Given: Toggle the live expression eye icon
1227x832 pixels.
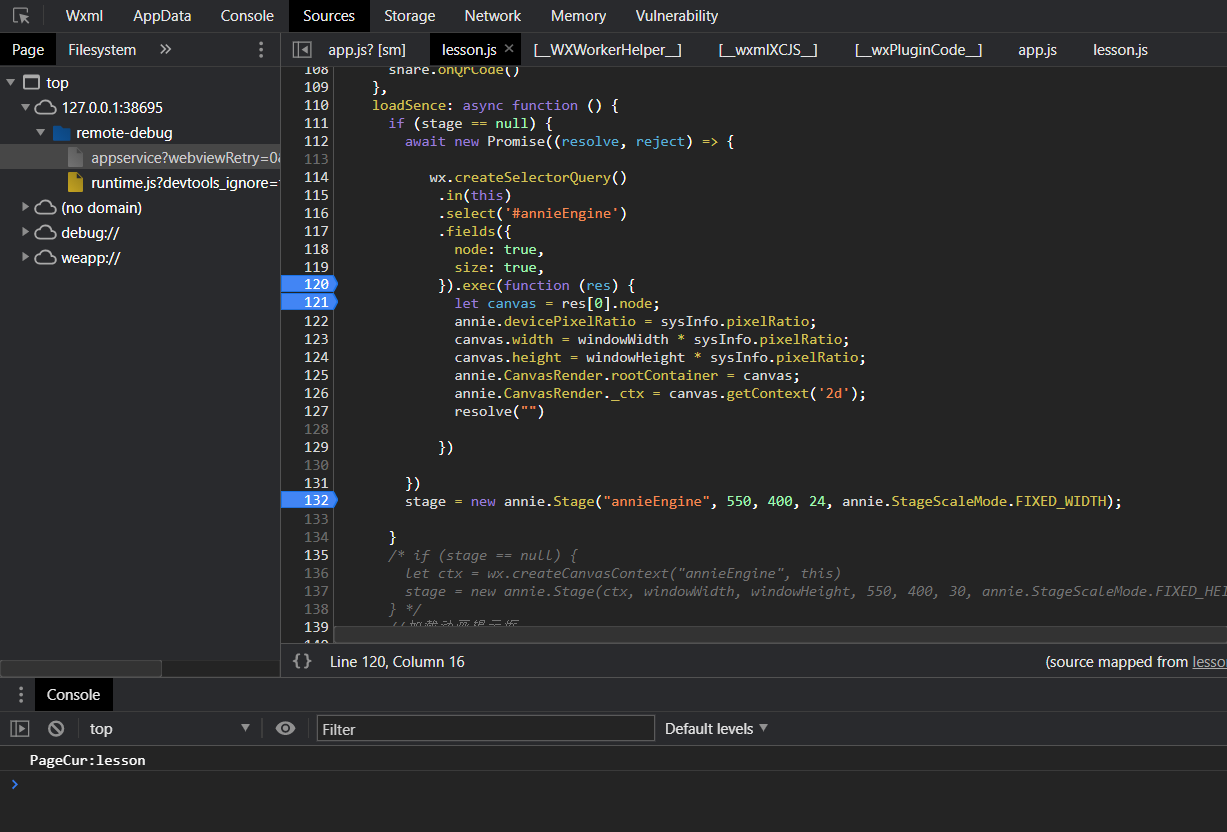Looking at the screenshot, I should tap(285, 729).
